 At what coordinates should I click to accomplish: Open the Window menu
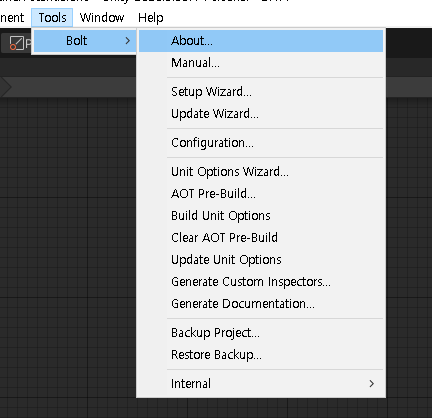point(102,18)
